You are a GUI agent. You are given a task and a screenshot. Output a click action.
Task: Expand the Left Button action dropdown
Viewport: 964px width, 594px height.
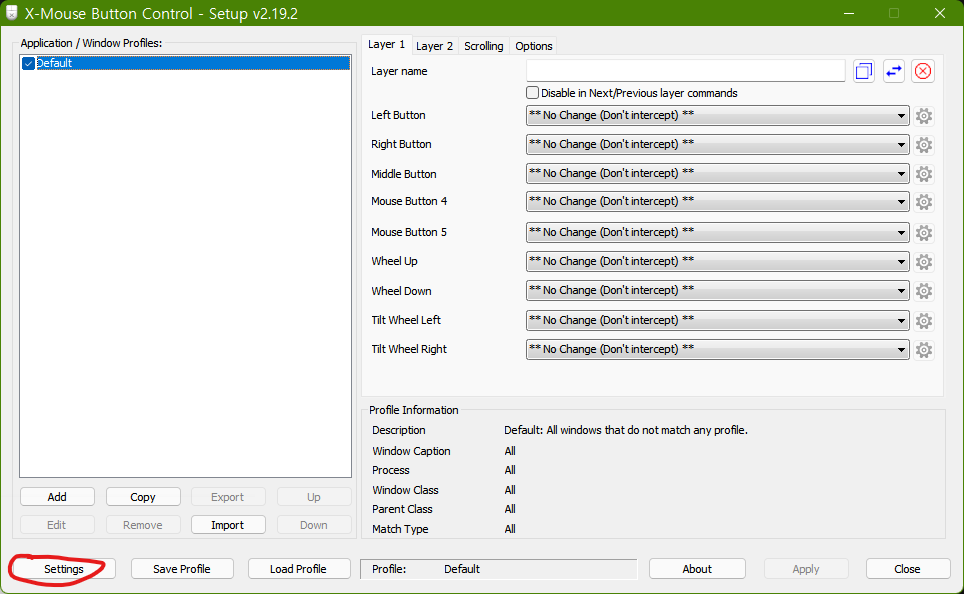pos(717,116)
